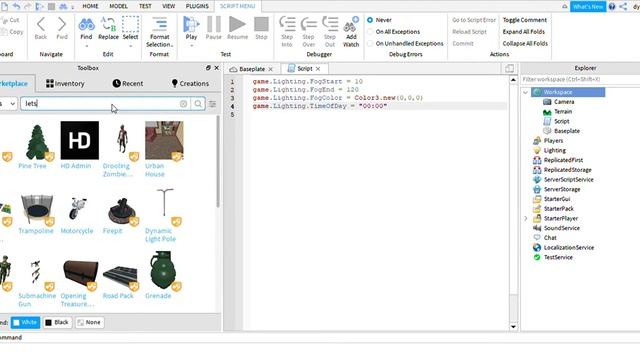Image resolution: width=640 pixels, height=360 pixels.
Task: Click the share icon at top right
Action: click(623, 6)
